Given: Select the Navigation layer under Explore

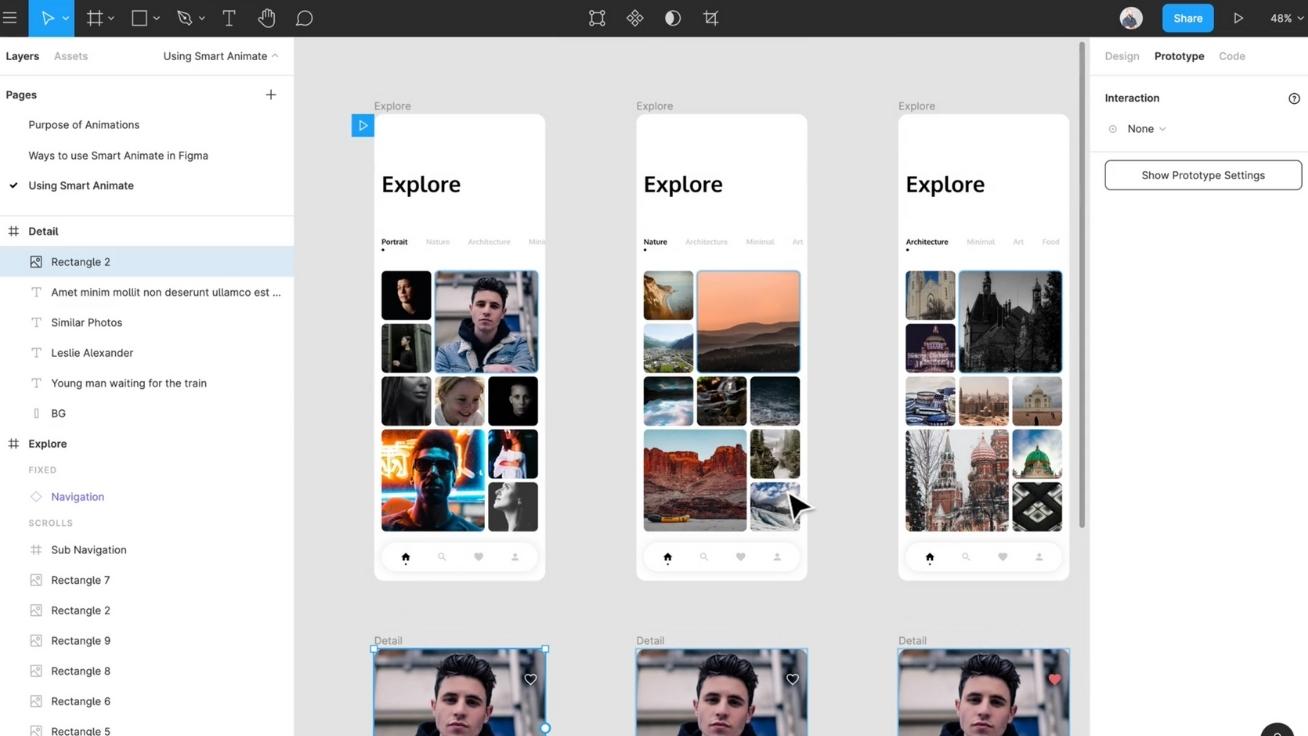Looking at the screenshot, I should (x=76, y=496).
